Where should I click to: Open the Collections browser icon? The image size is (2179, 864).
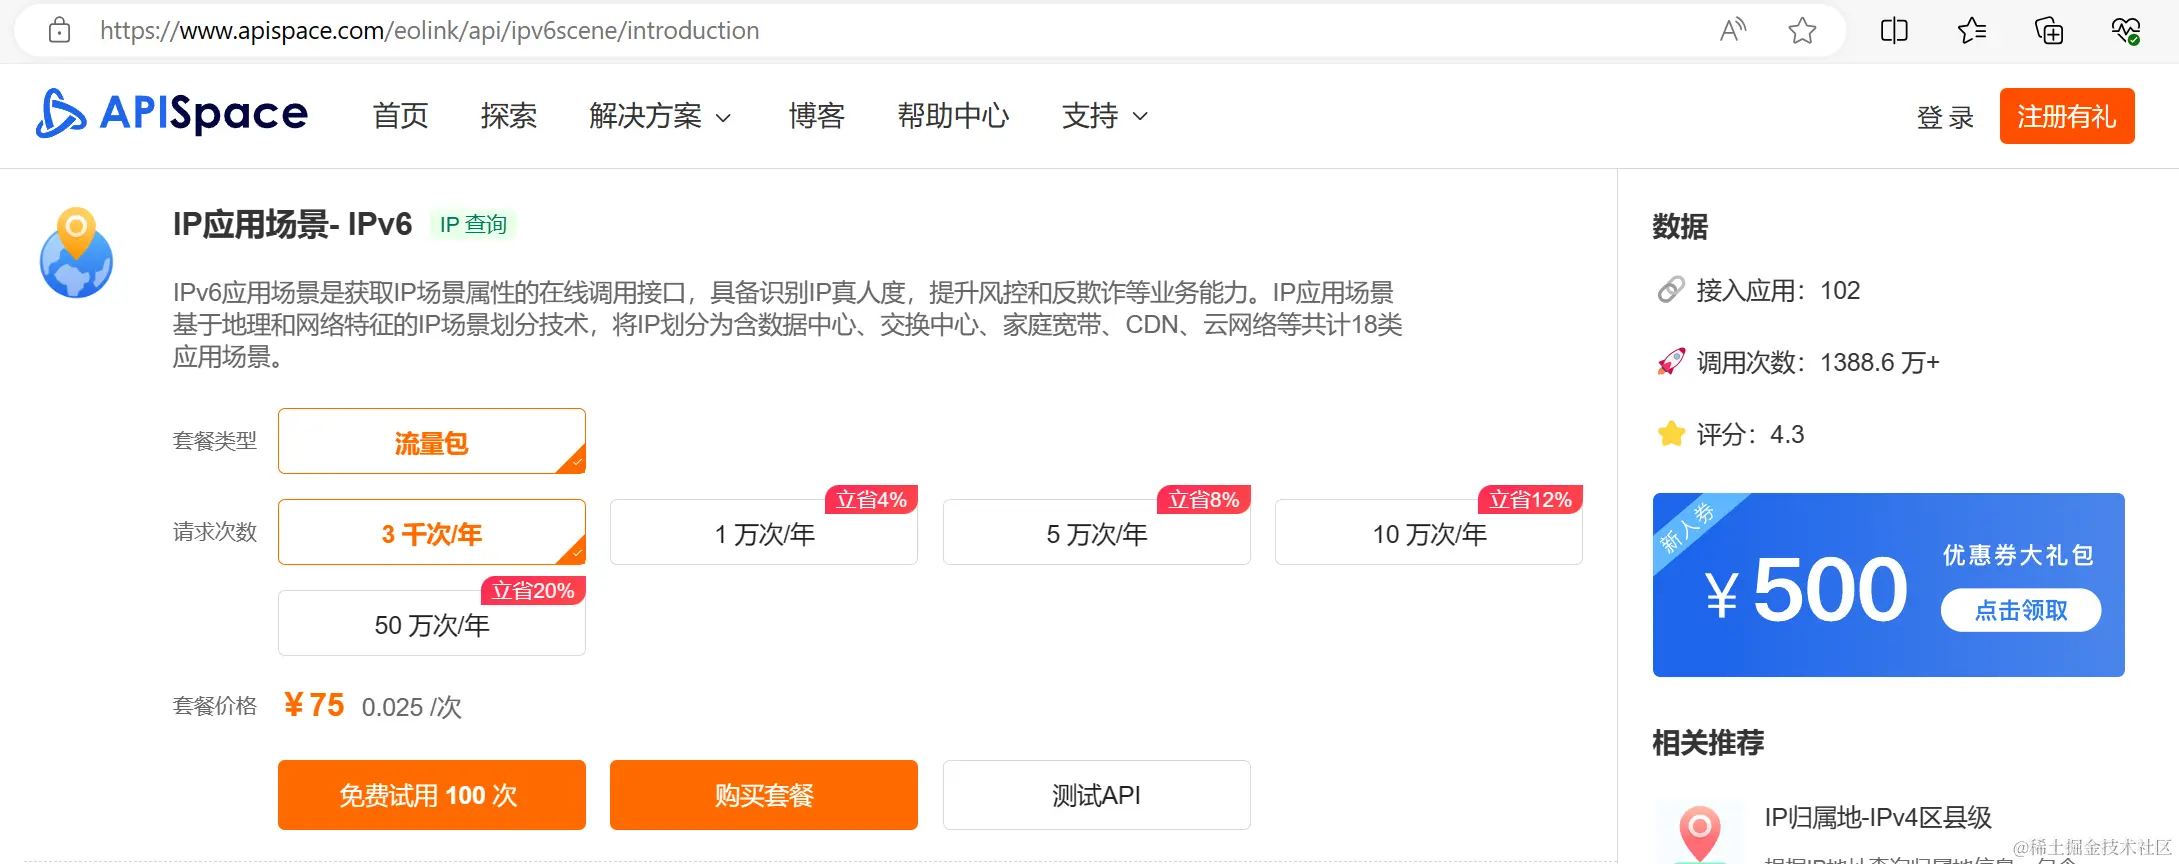click(x=2049, y=30)
